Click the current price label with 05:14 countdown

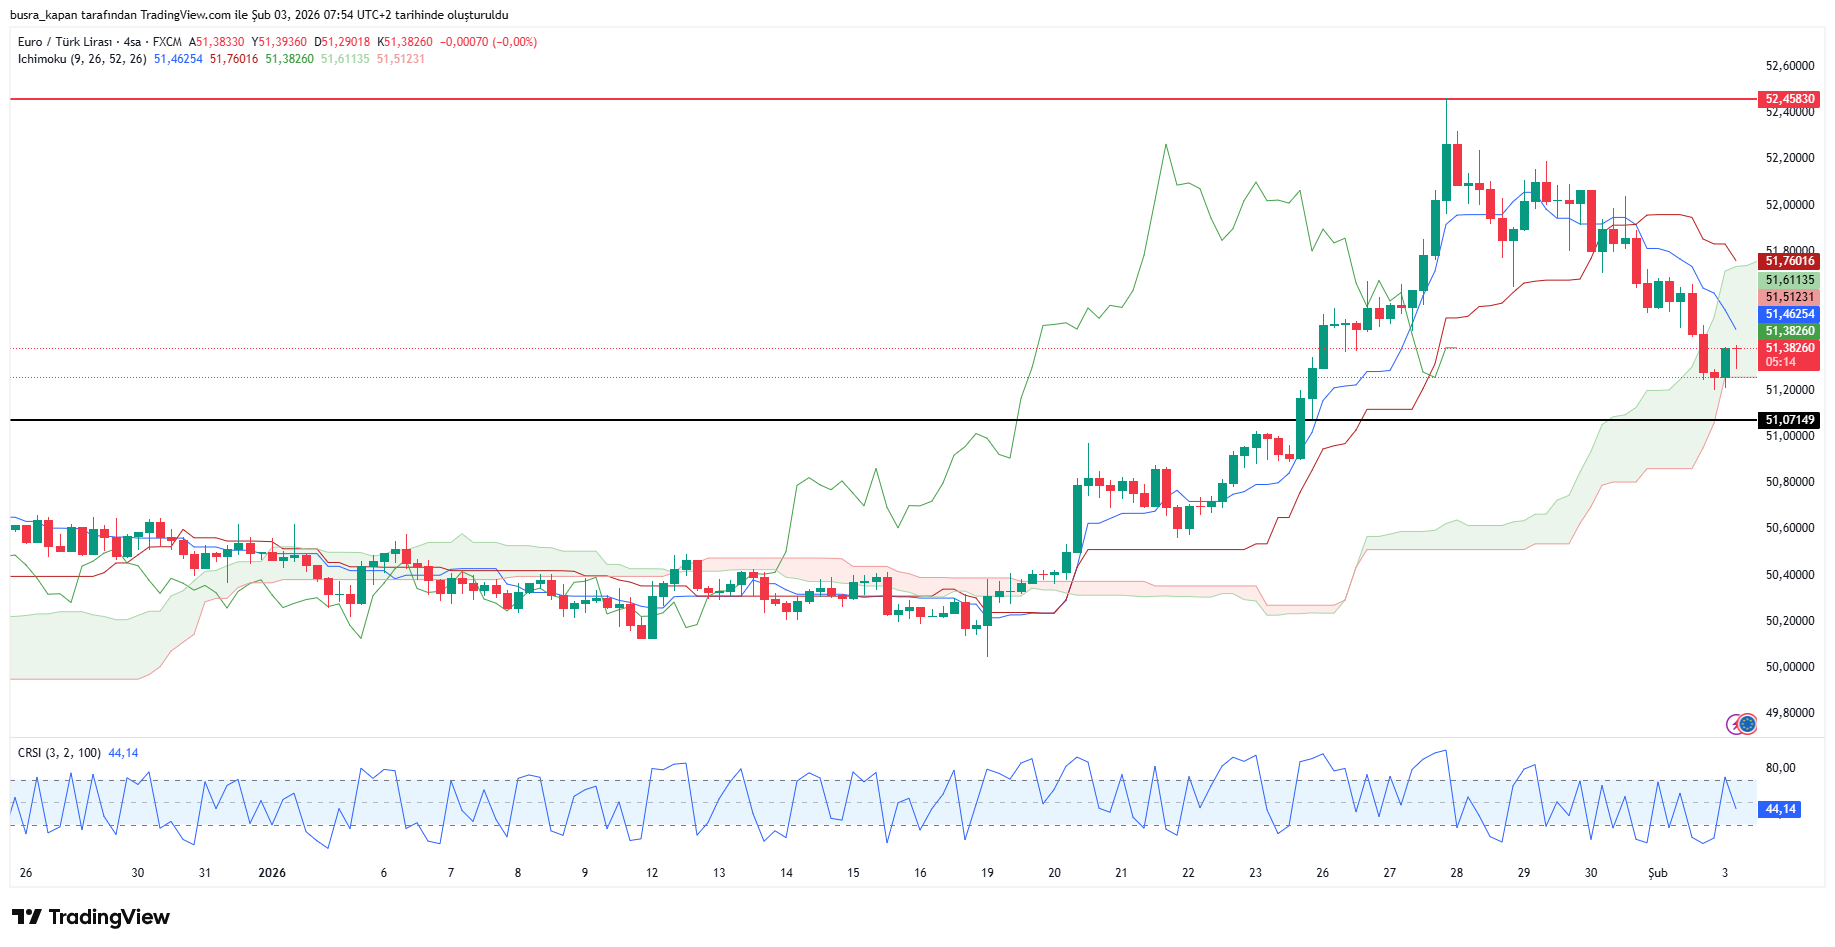click(x=1788, y=355)
